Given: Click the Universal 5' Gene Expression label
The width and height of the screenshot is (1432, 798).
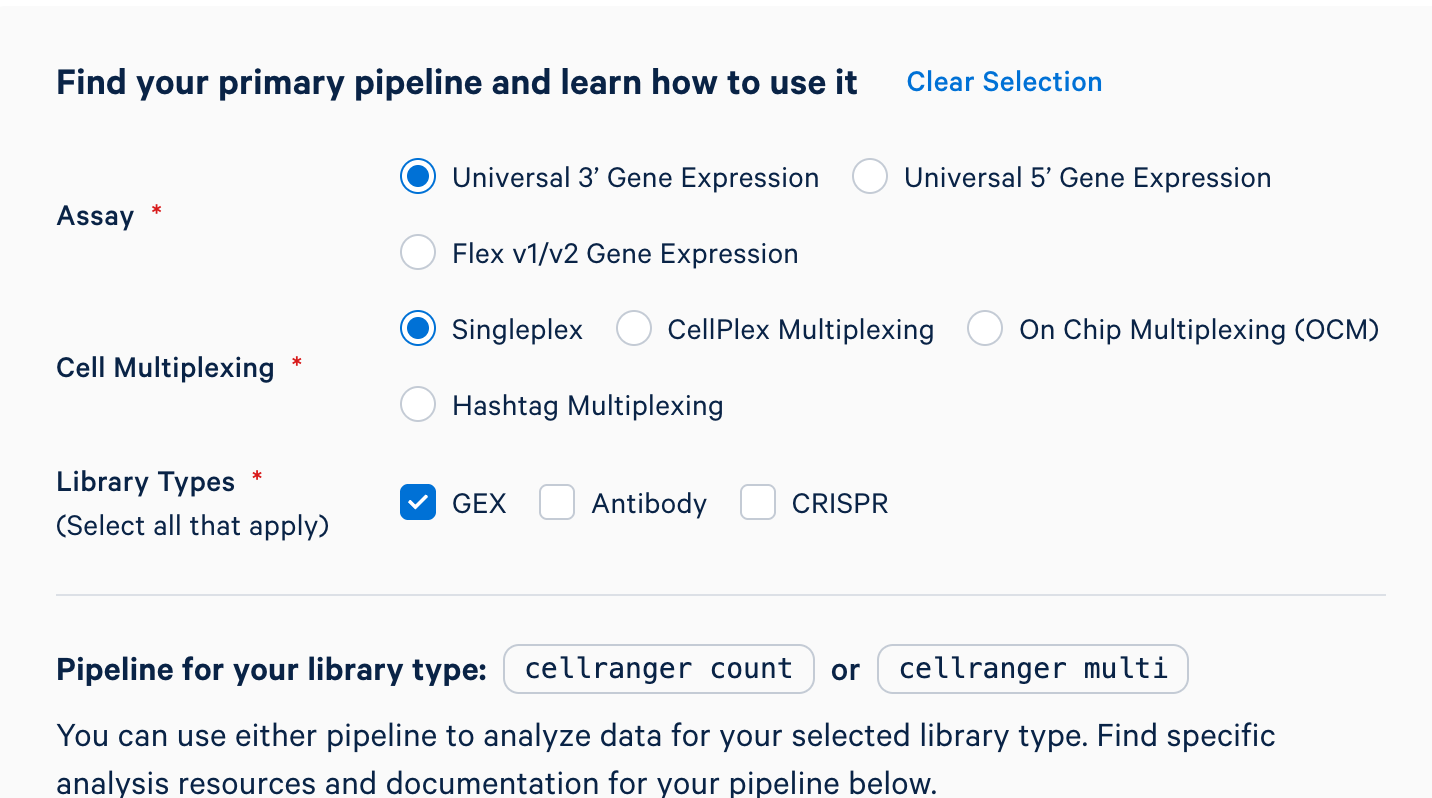Looking at the screenshot, I should pyautogui.click(x=1087, y=178).
